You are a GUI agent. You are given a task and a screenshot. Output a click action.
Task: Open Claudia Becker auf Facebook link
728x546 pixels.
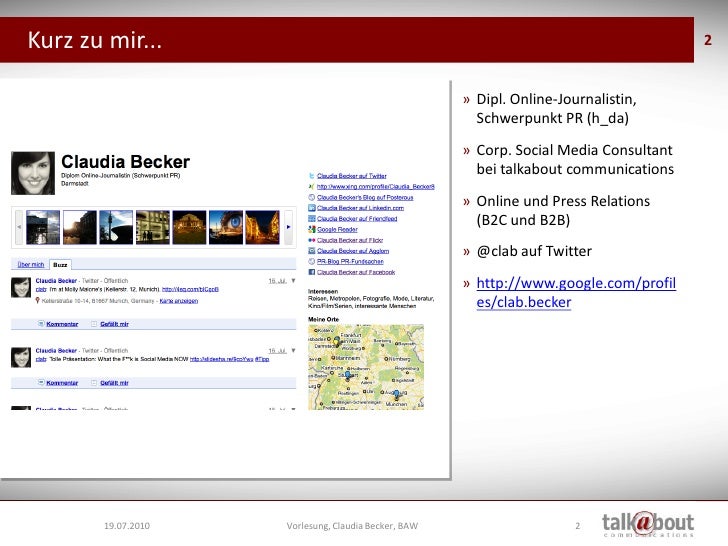[x=356, y=272]
